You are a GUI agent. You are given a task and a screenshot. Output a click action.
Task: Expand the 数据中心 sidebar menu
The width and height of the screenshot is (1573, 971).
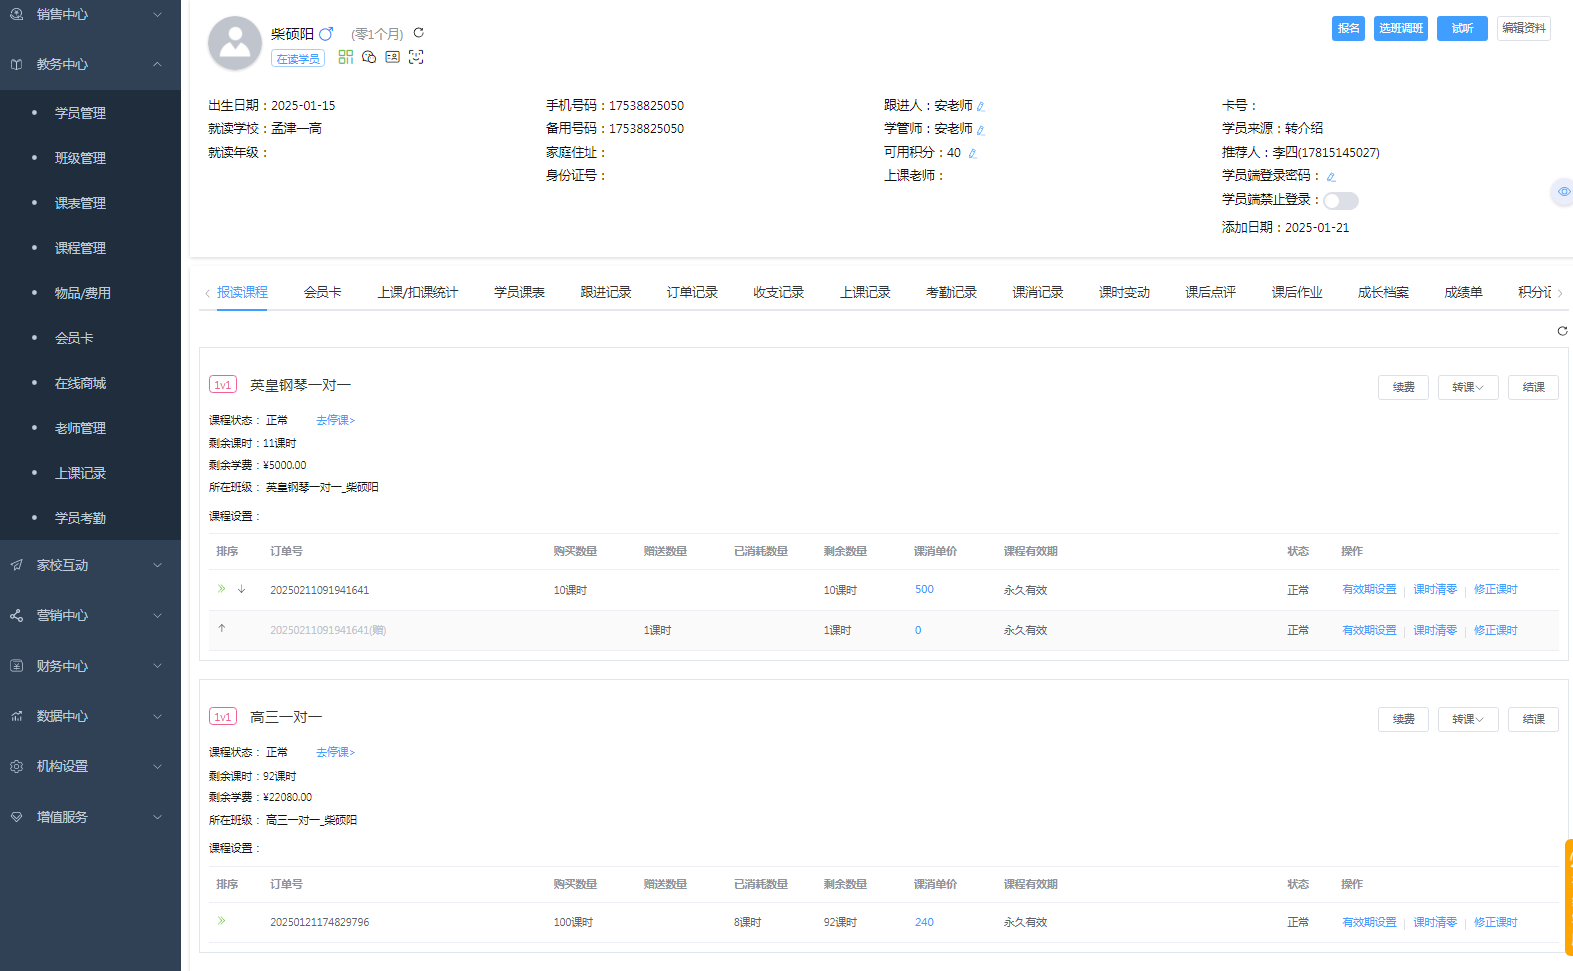90,716
